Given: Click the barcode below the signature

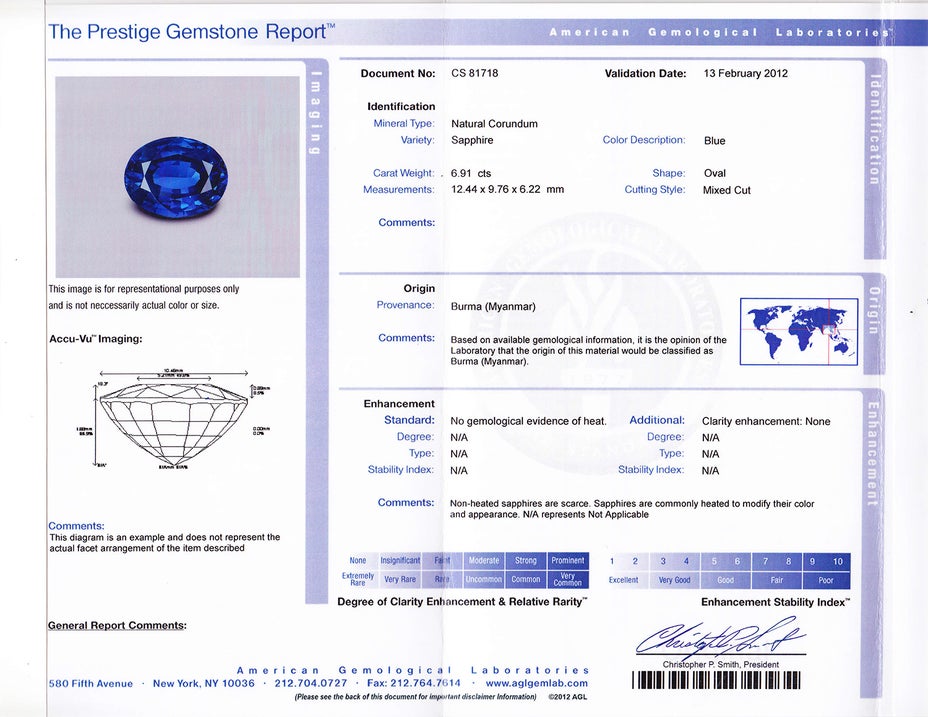Looking at the screenshot, I should tap(716, 681).
